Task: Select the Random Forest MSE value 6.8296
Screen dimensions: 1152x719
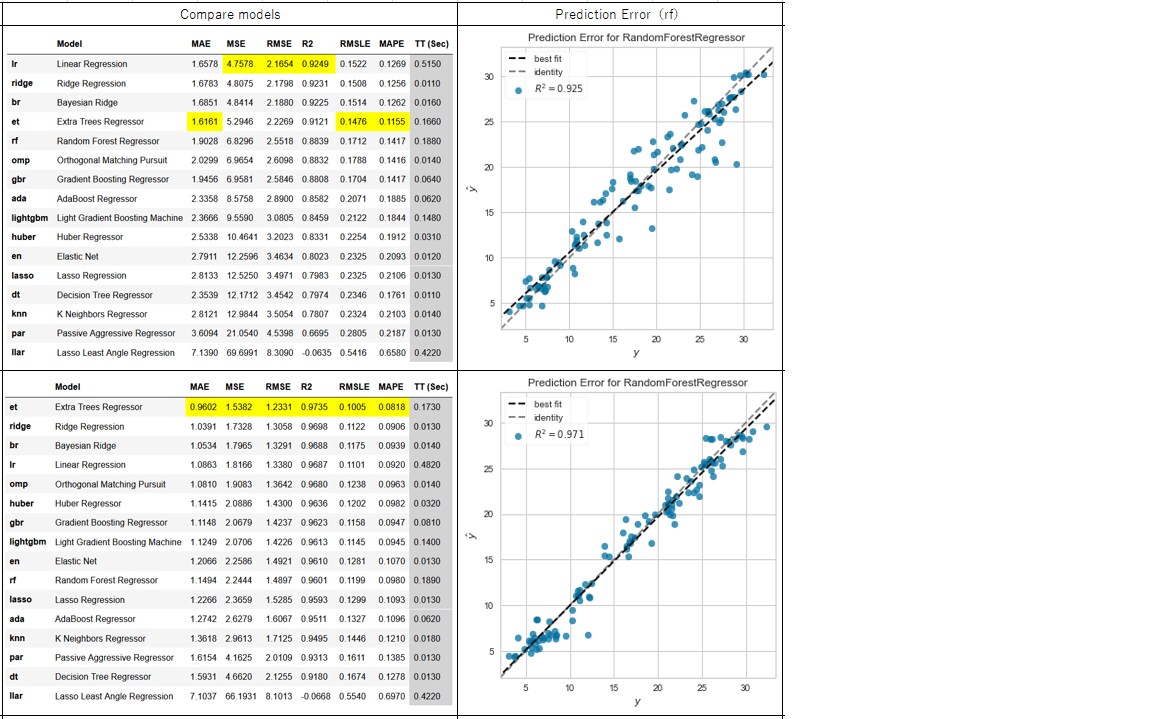Action: tap(240, 141)
